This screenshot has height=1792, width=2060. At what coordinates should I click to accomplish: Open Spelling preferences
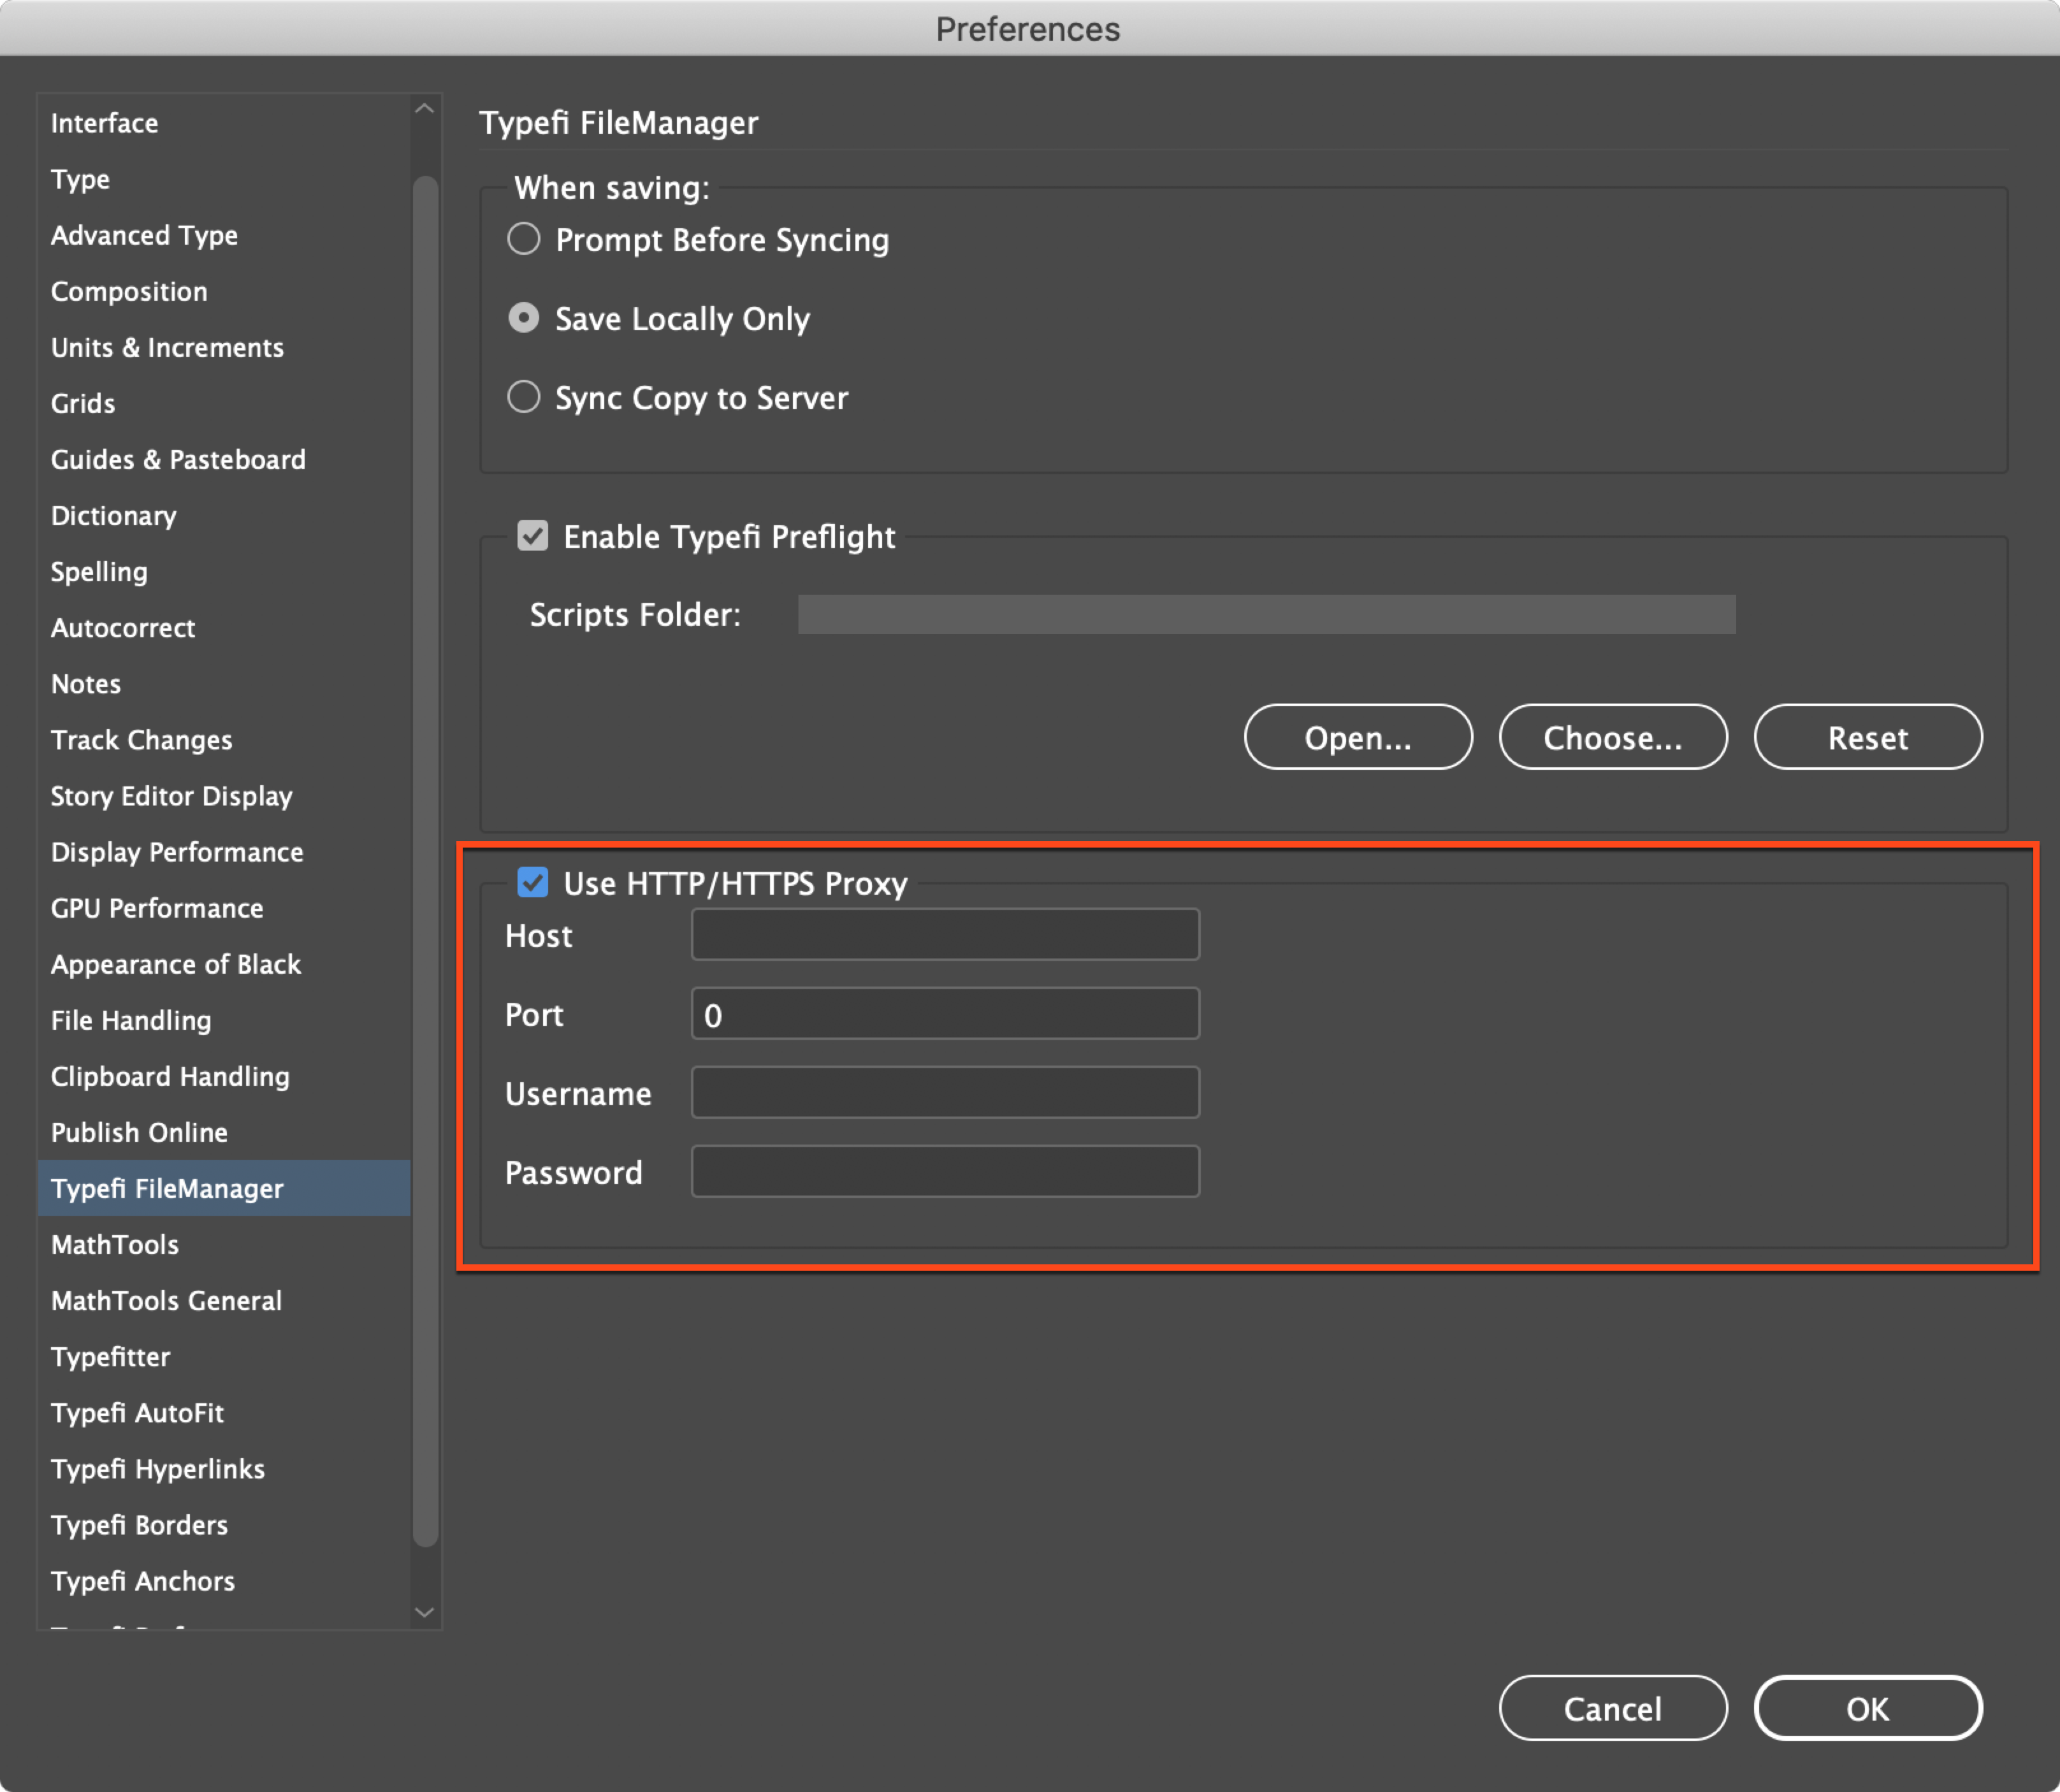(224, 571)
